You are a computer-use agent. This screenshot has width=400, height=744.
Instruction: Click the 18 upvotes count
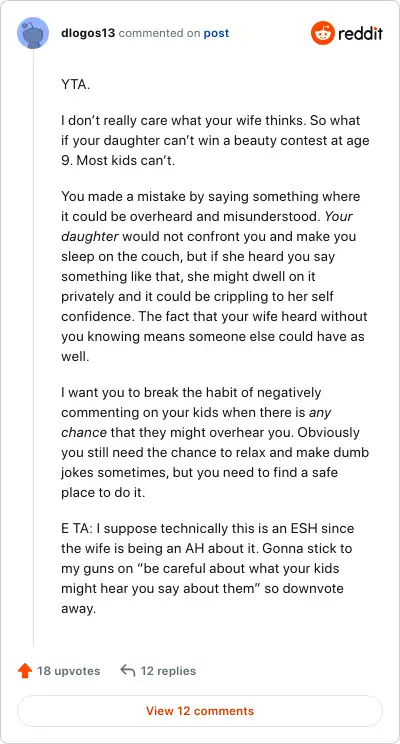coord(69,671)
